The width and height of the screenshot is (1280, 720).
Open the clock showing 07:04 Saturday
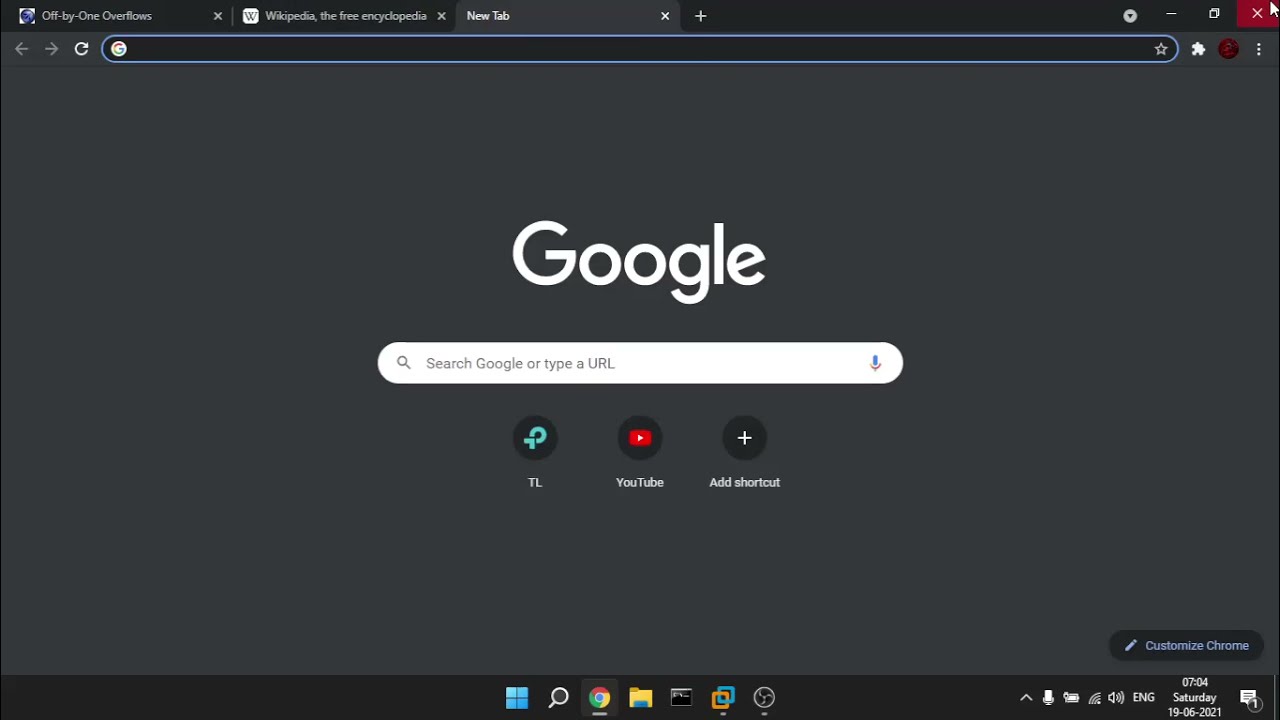(1194, 698)
